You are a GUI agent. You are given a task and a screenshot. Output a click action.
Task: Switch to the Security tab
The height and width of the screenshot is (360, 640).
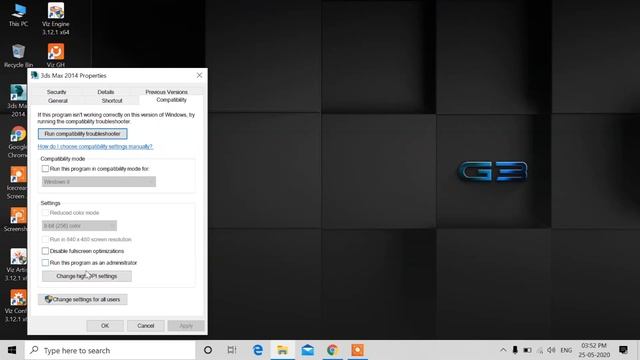point(56,92)
